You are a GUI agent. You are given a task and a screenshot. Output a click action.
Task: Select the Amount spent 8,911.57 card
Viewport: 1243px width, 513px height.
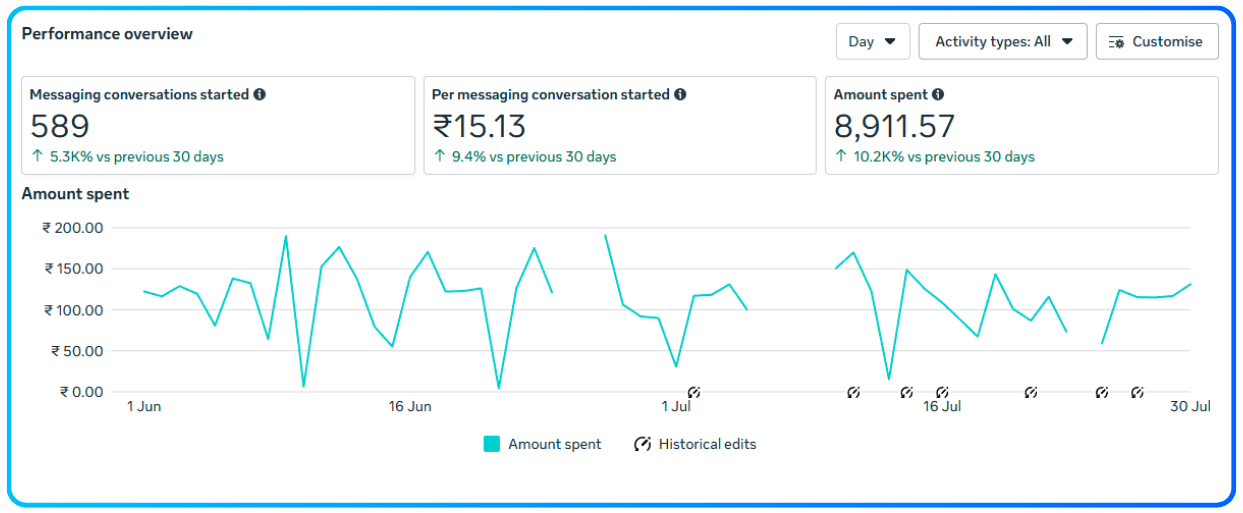point(1021,126)
